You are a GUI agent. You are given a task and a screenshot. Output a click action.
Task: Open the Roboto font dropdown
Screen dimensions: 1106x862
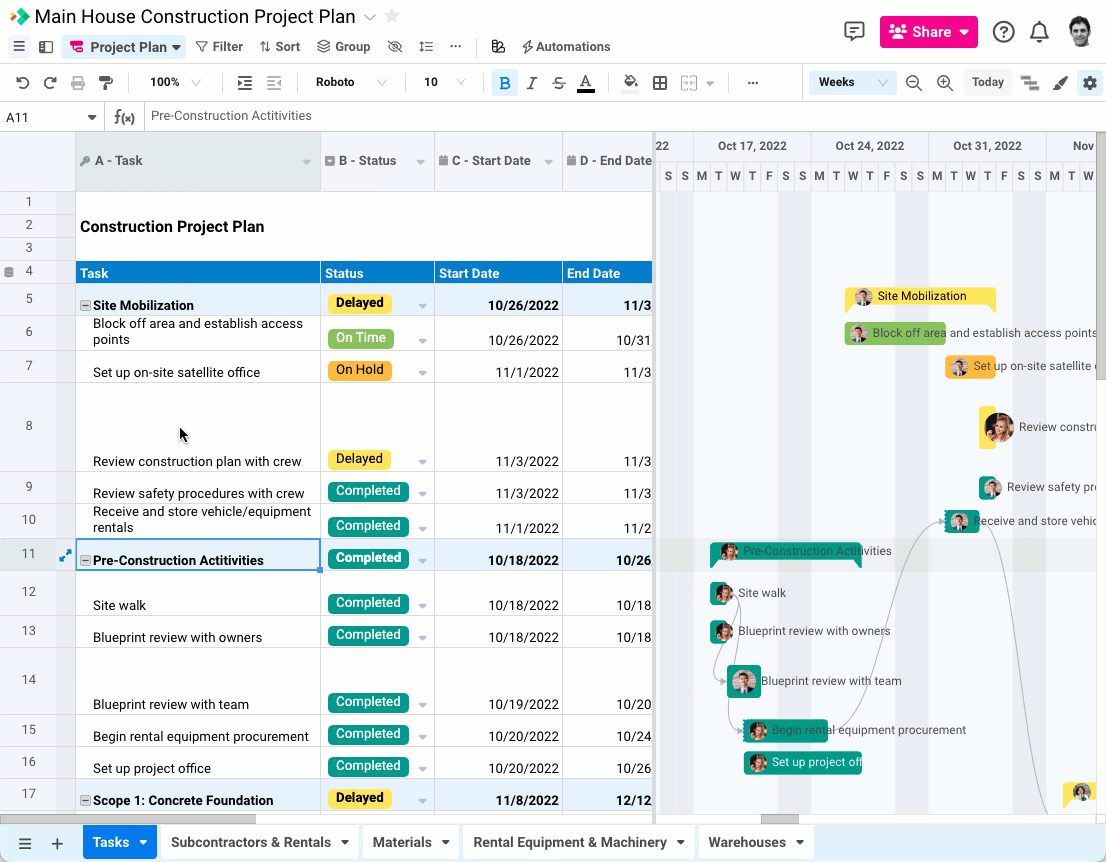[351, 83]
